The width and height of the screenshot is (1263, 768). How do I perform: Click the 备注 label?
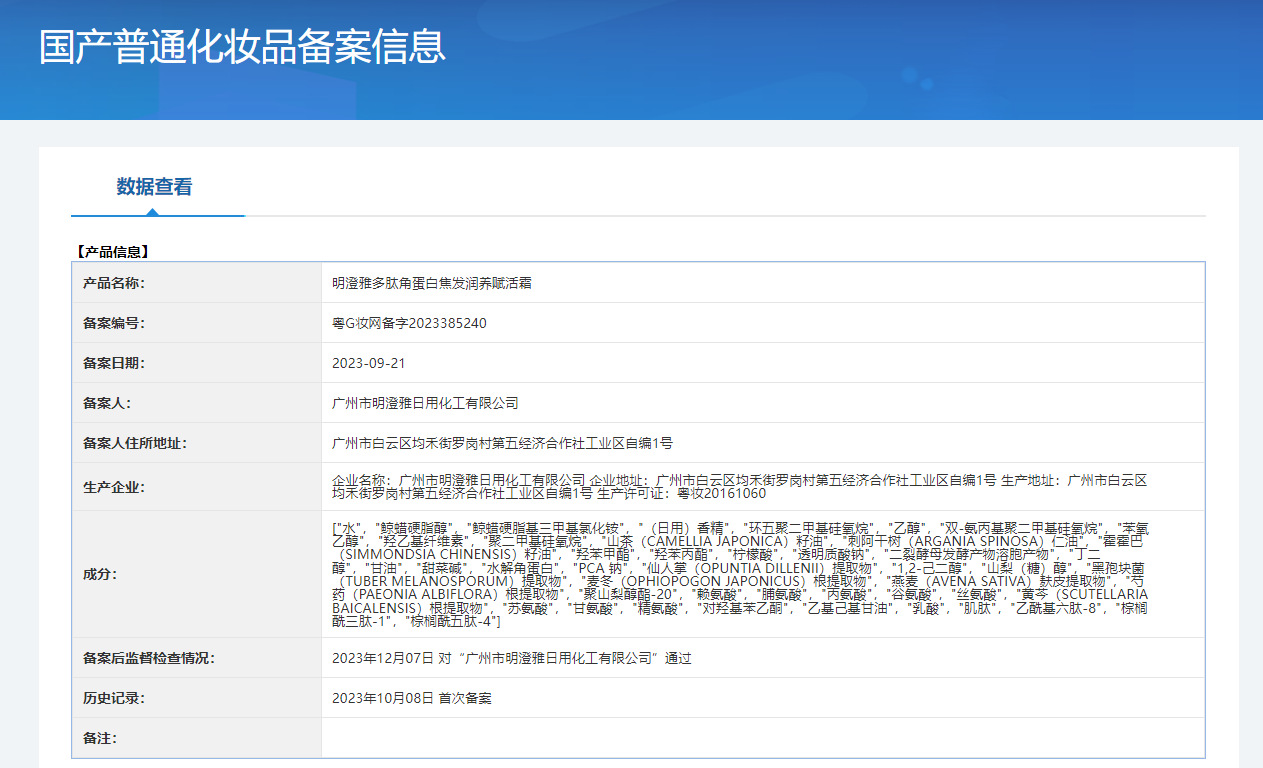pyautogui.click(x=100, y=738)
